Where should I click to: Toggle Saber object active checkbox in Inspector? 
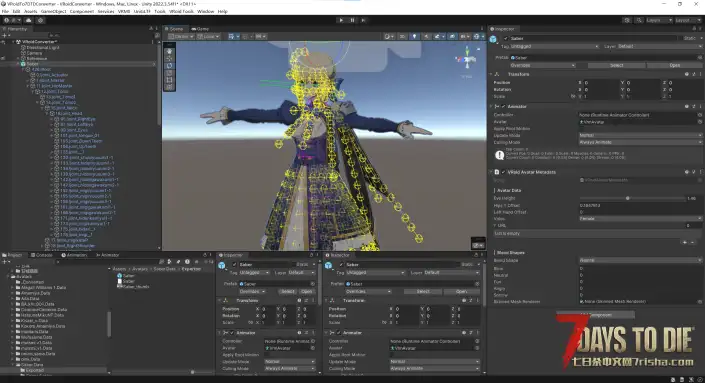pos(506,39)
